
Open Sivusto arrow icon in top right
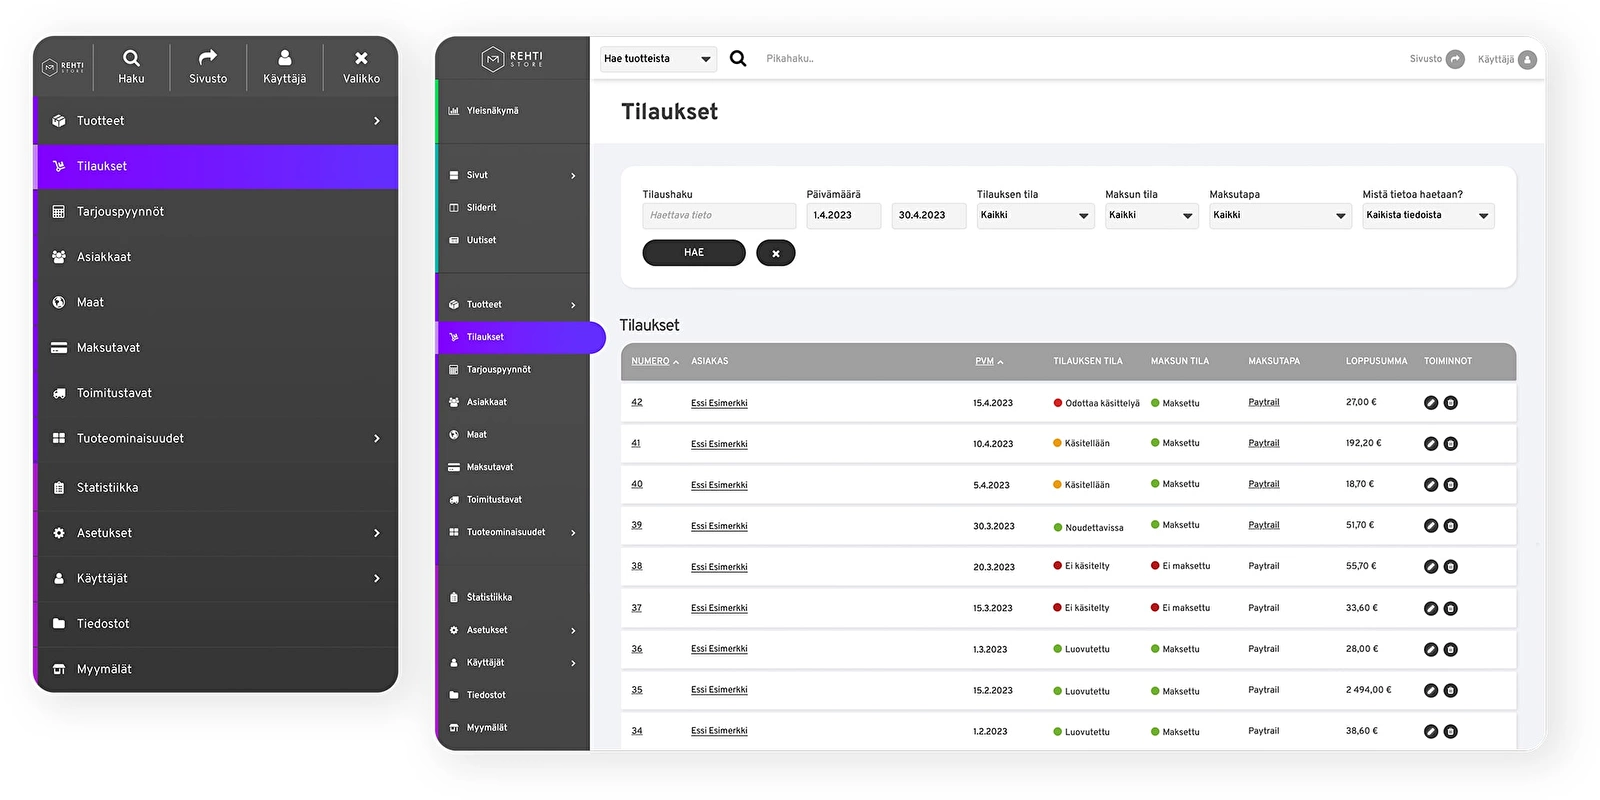[1456, 59]
